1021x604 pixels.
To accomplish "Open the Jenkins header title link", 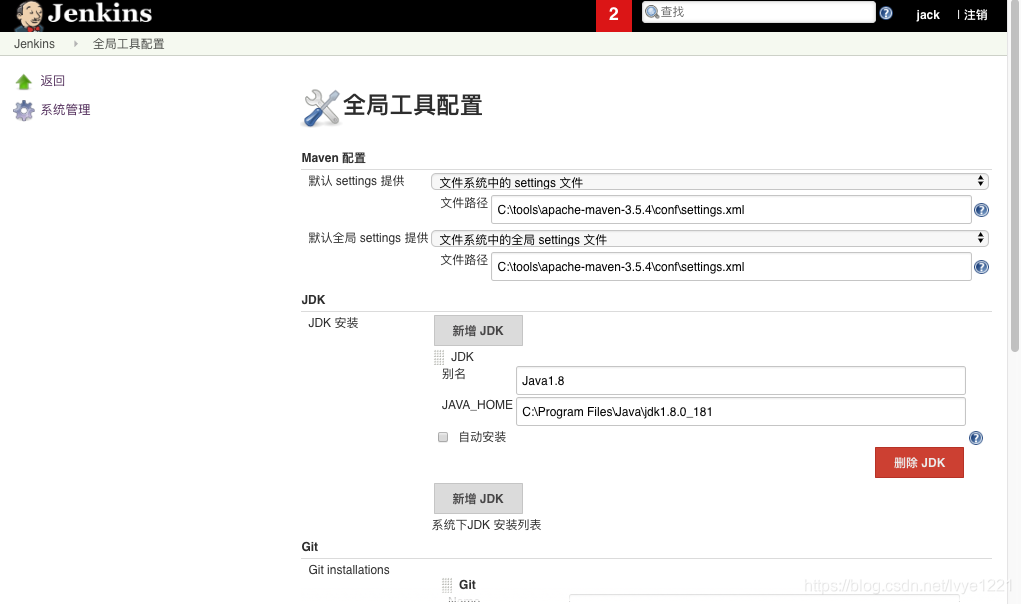I will [100, 13].
